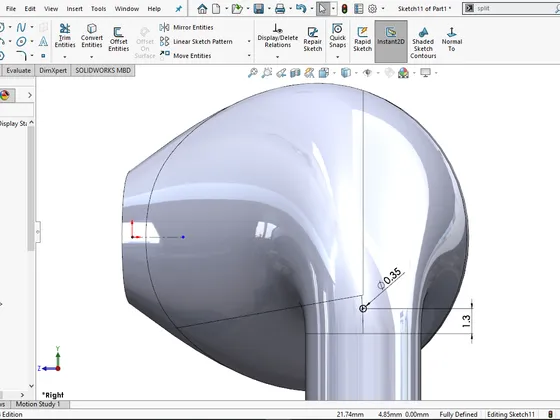Image resolution: width=560 pixels, height=420 pixels.
Task: Open the Options gear
Action: click(x=372, y=9)
